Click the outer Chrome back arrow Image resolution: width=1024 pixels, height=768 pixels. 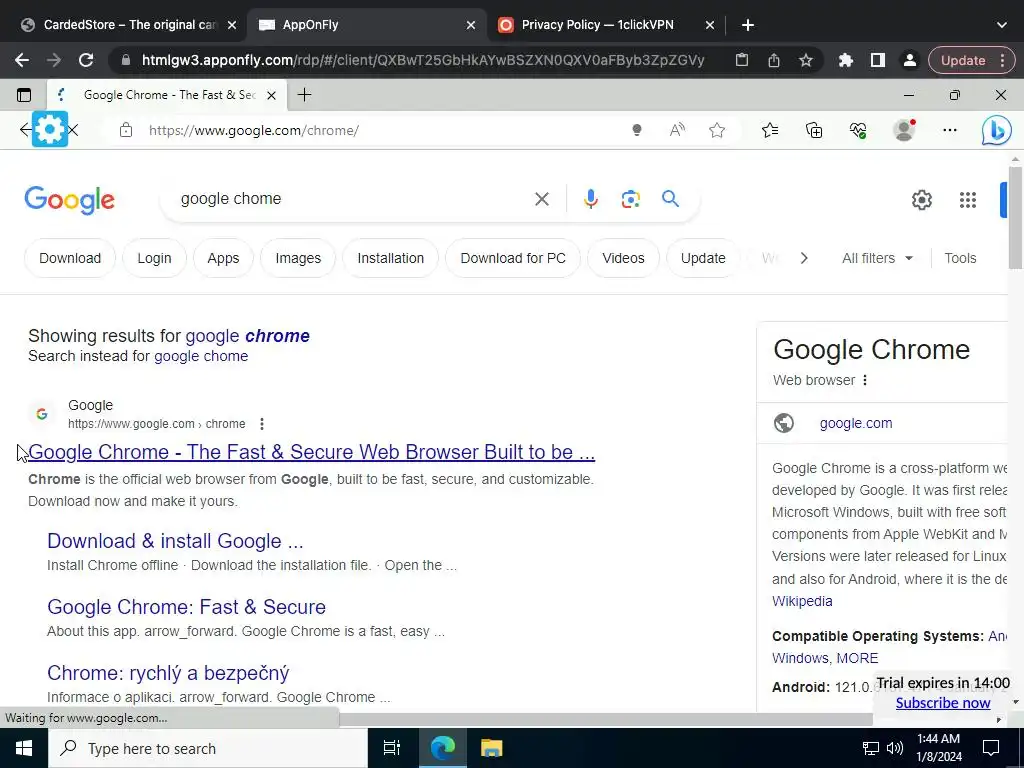[22, 60]
